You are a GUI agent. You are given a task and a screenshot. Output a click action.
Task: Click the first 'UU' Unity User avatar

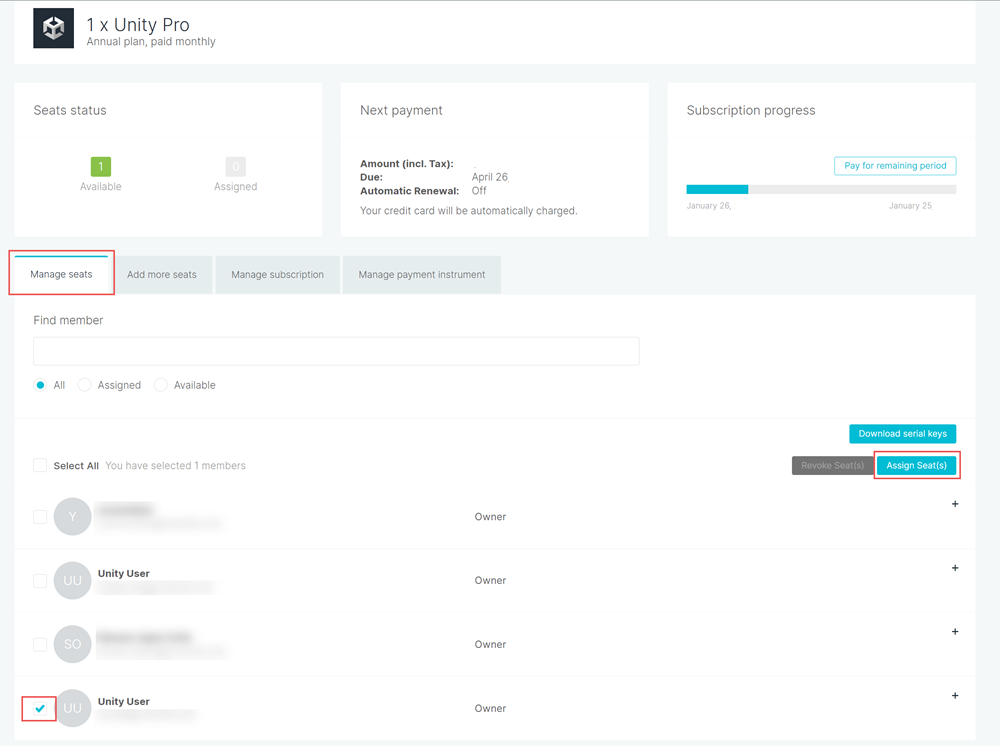(72, 581)
